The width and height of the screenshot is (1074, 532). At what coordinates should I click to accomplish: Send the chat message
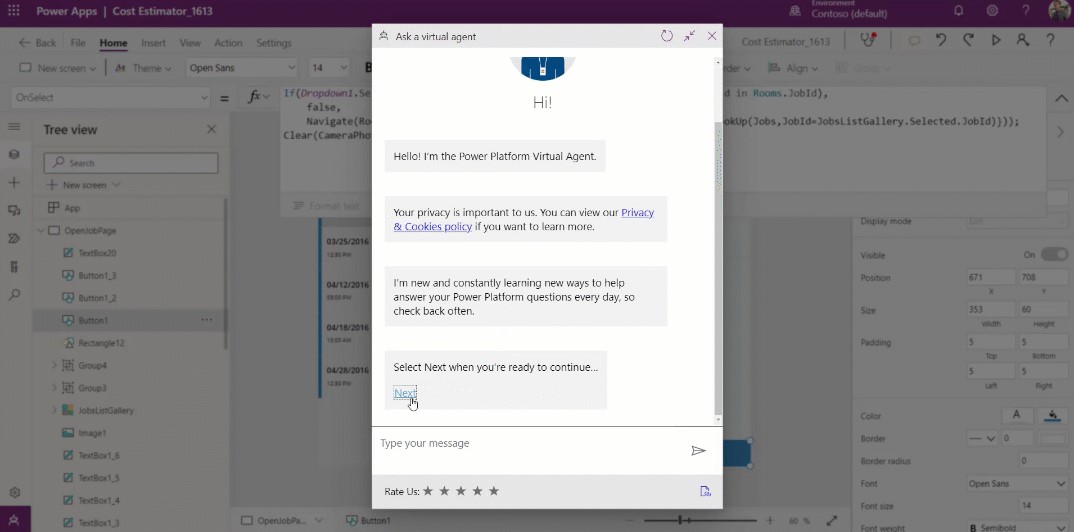[698, 451]
